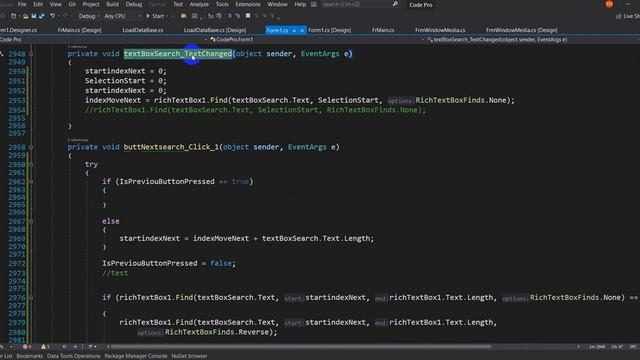Click the Open File folder icon
Image resolution: width=640 pixels, height=360 pixels.
tap(26, 16)
